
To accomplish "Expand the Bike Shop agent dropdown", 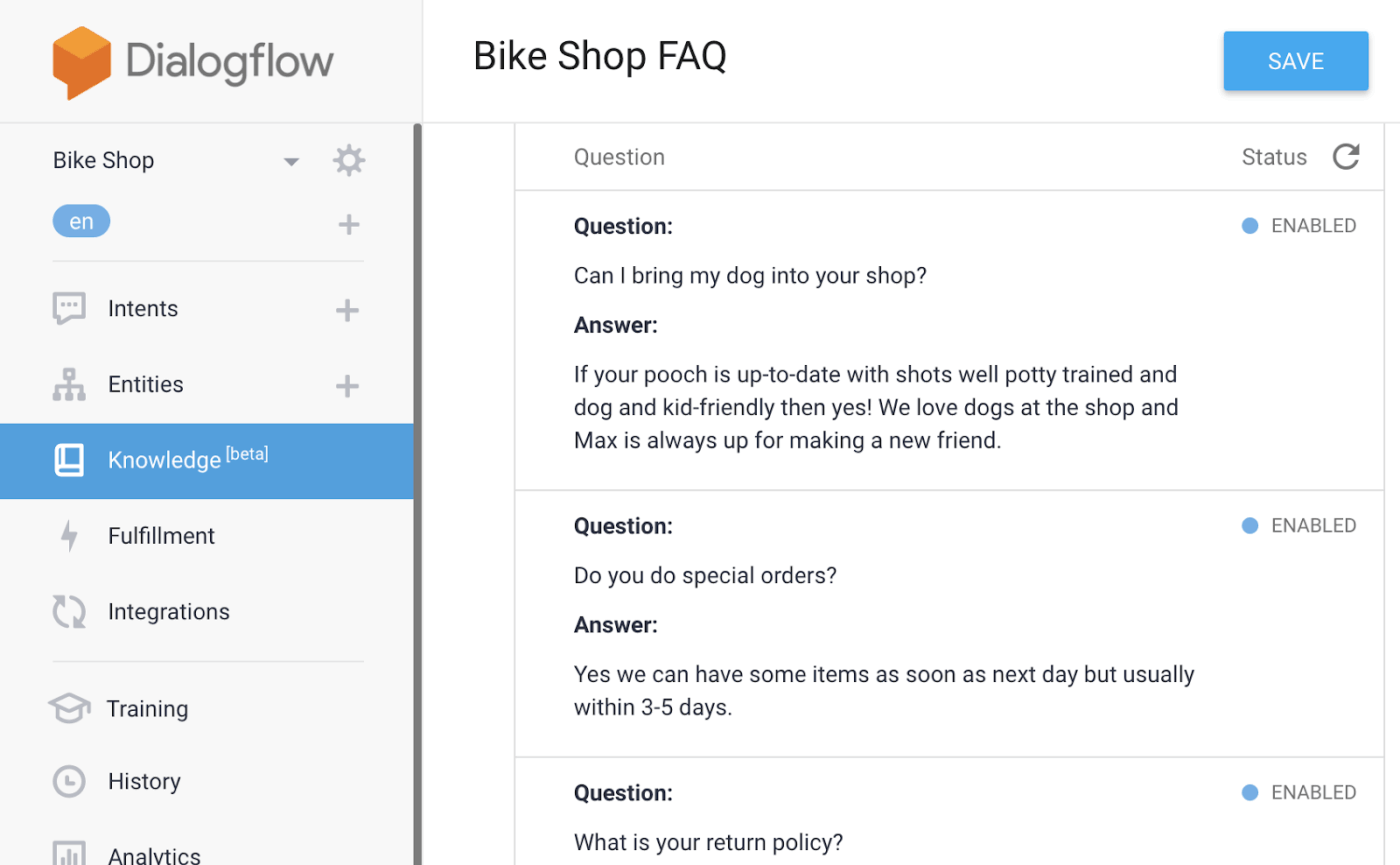I will pyautogui.click(x=290, y=160).
